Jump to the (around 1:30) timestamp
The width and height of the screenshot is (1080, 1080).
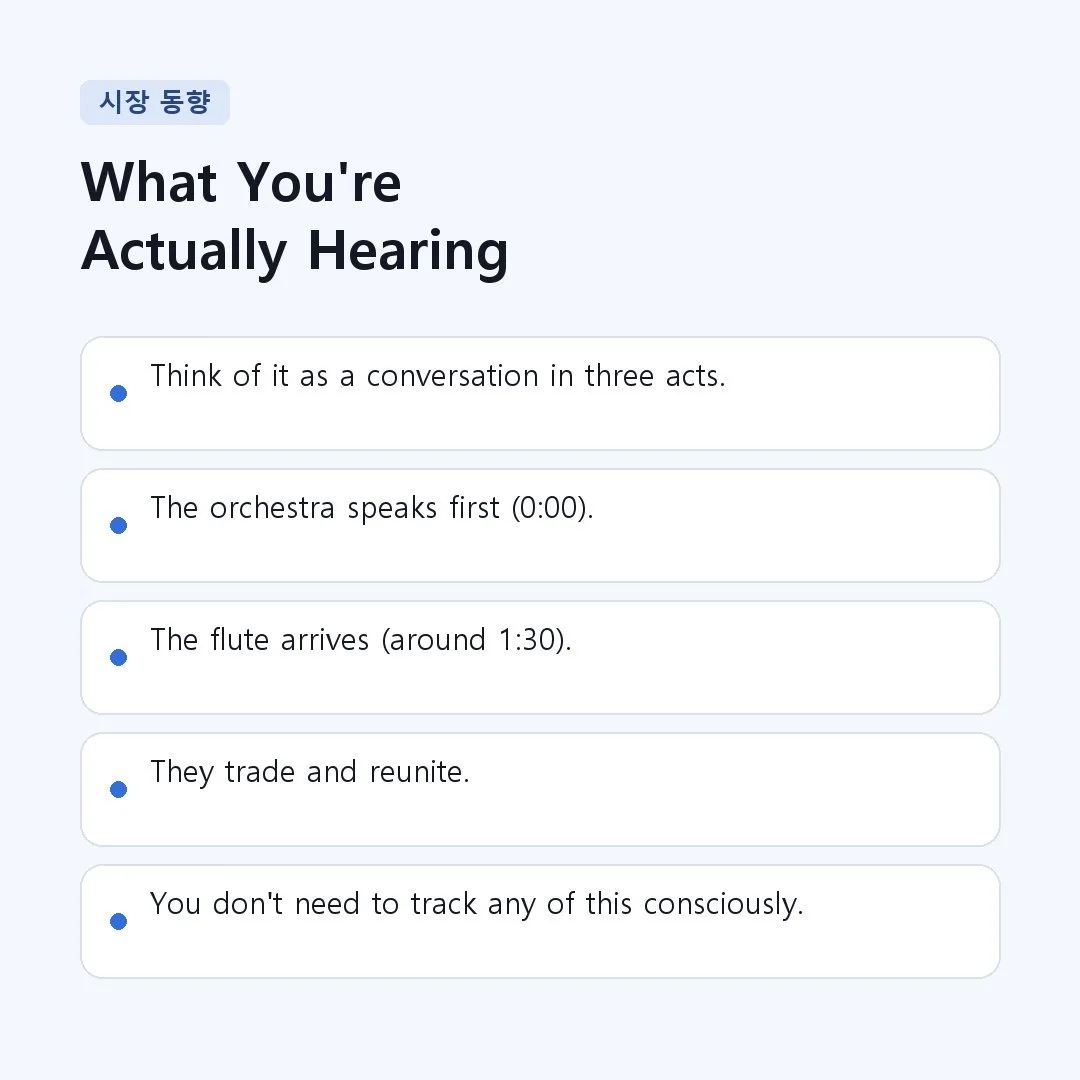[x=477, y=640]
